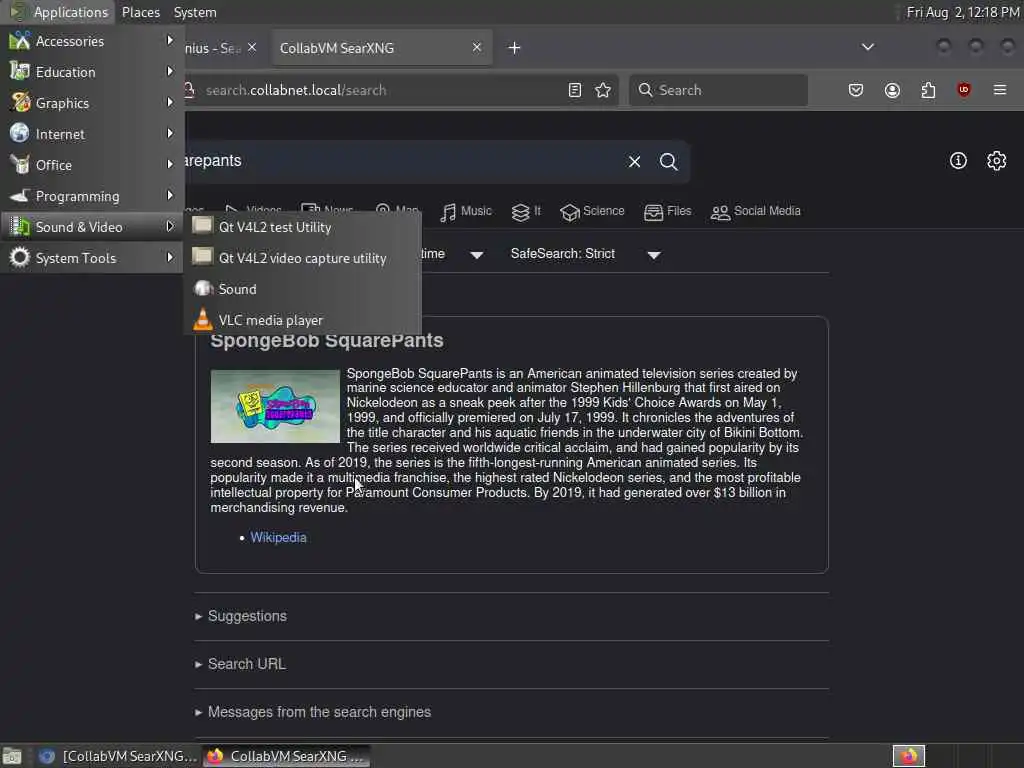The width and height of the screenshot is (1024, 768).
Task: Switch to the Science category
Action: 592,212
